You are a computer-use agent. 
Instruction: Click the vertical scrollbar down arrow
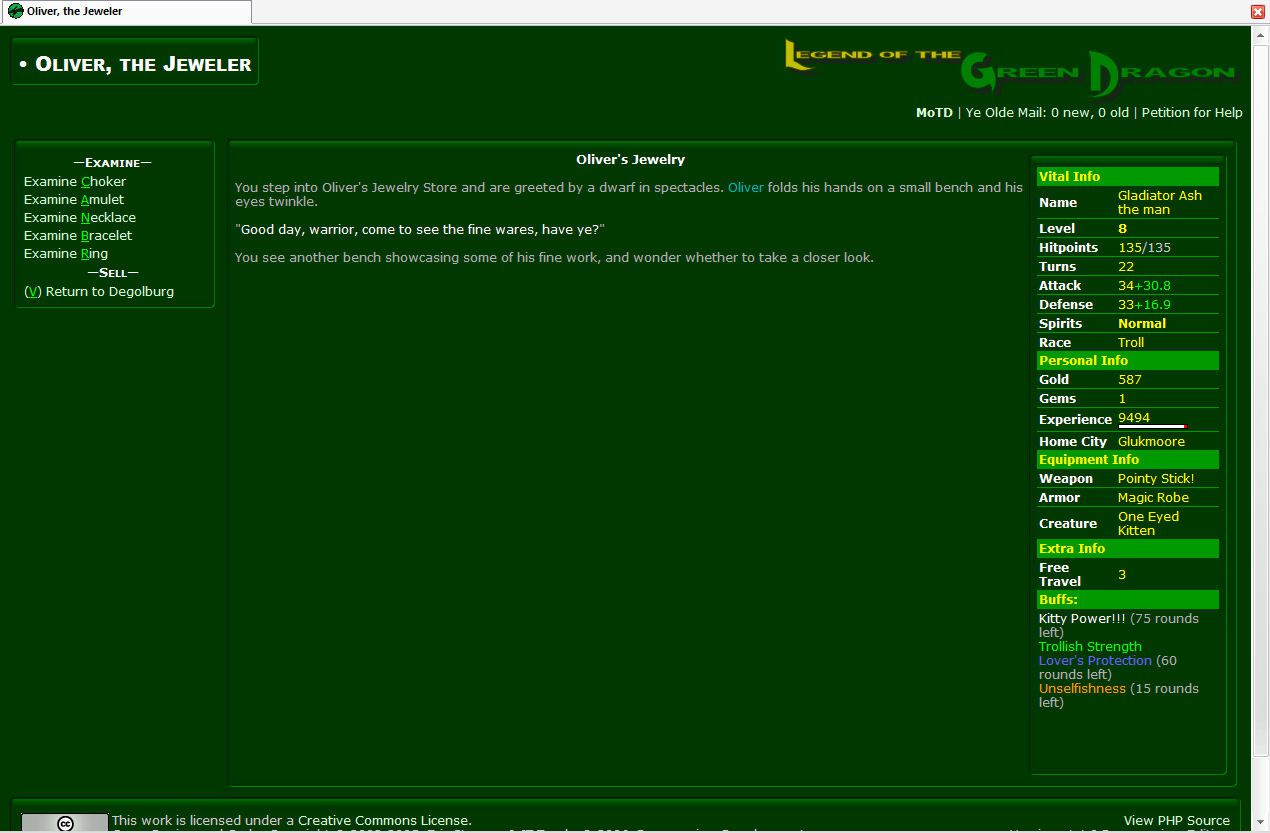pyautogui.click(x=1260, y=823)
